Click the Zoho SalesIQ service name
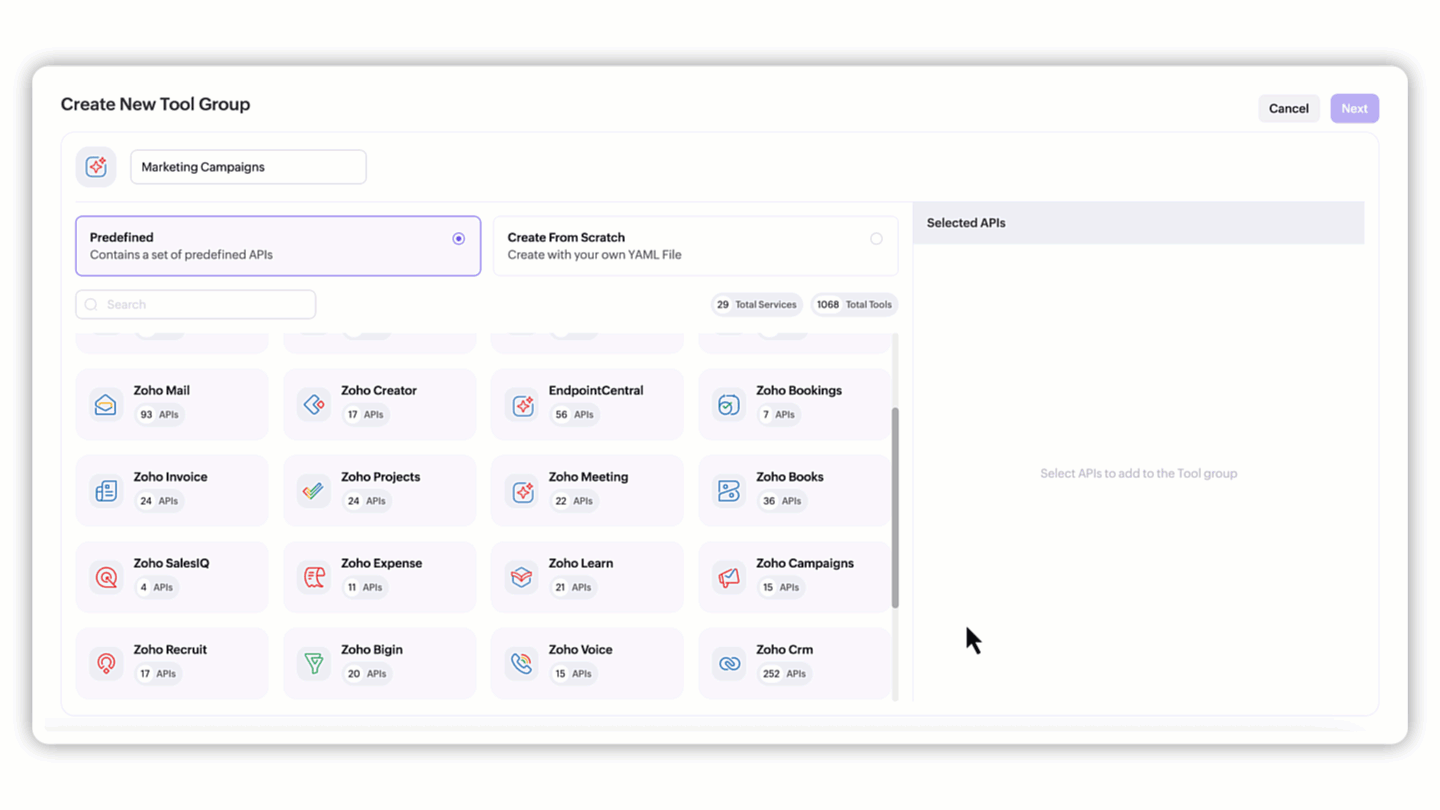Image resolution: width=1440 pixels, height=810 pixels. click(x=172, y=563)
